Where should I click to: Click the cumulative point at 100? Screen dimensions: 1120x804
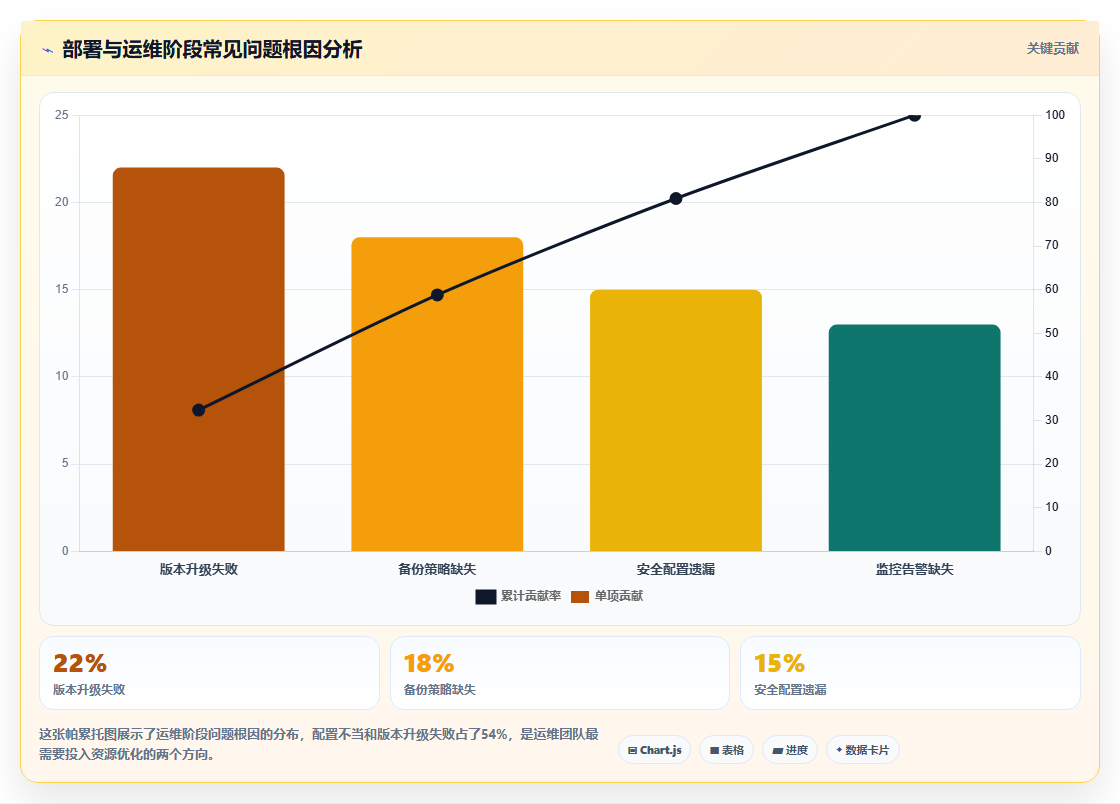(x=914, y=116)
